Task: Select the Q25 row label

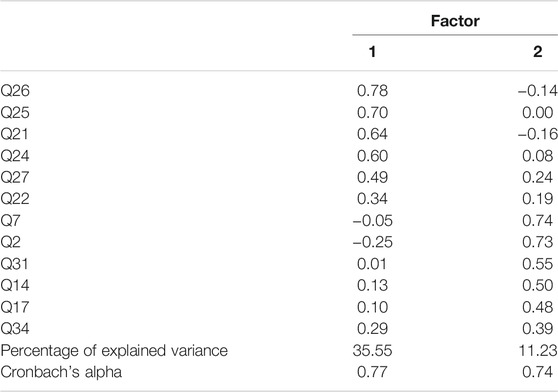Action: [x=15, y=113]
